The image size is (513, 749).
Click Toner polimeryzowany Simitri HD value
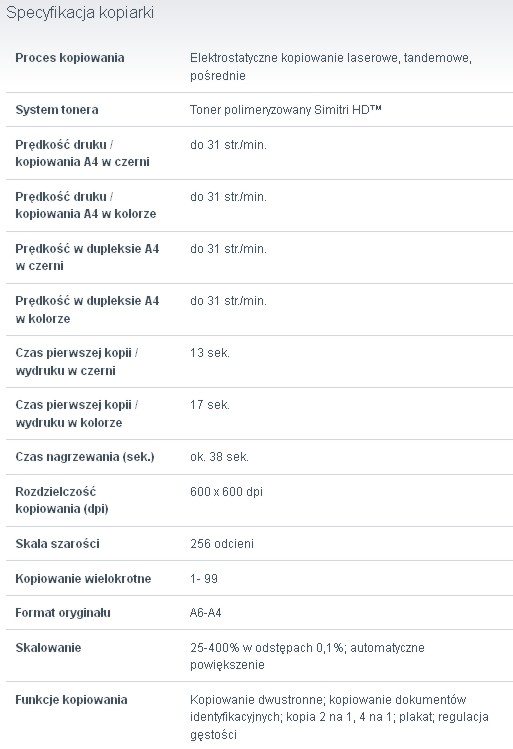click(286, 110)
